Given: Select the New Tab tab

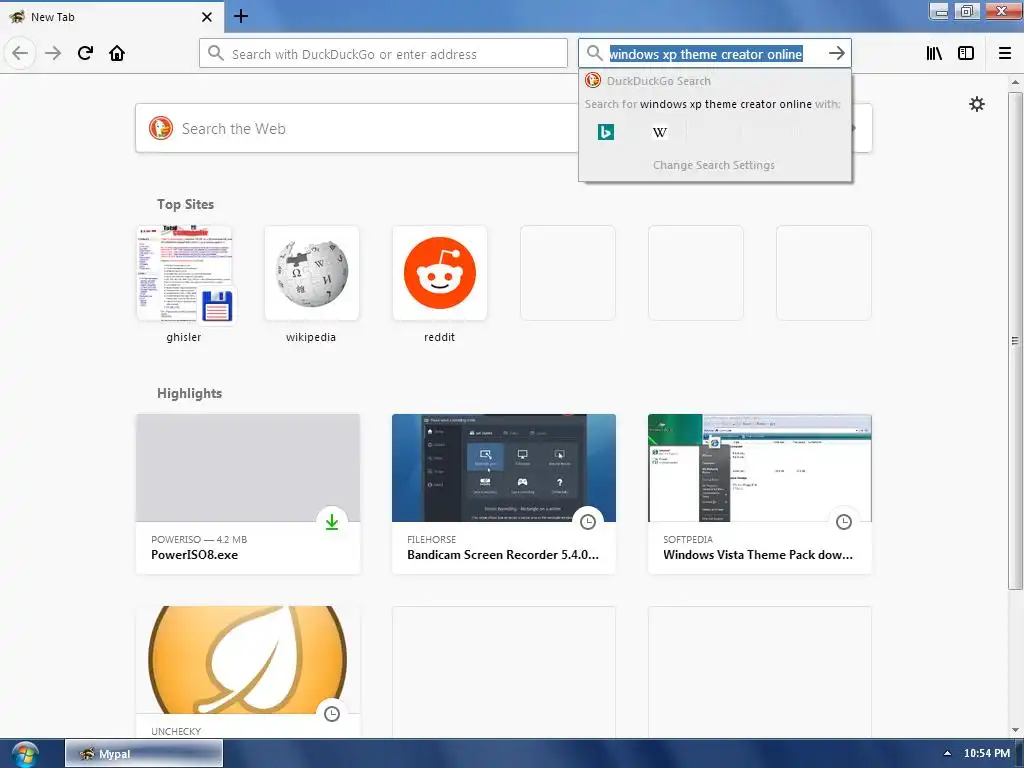Looking at the screenshot, I should point(111,17).
